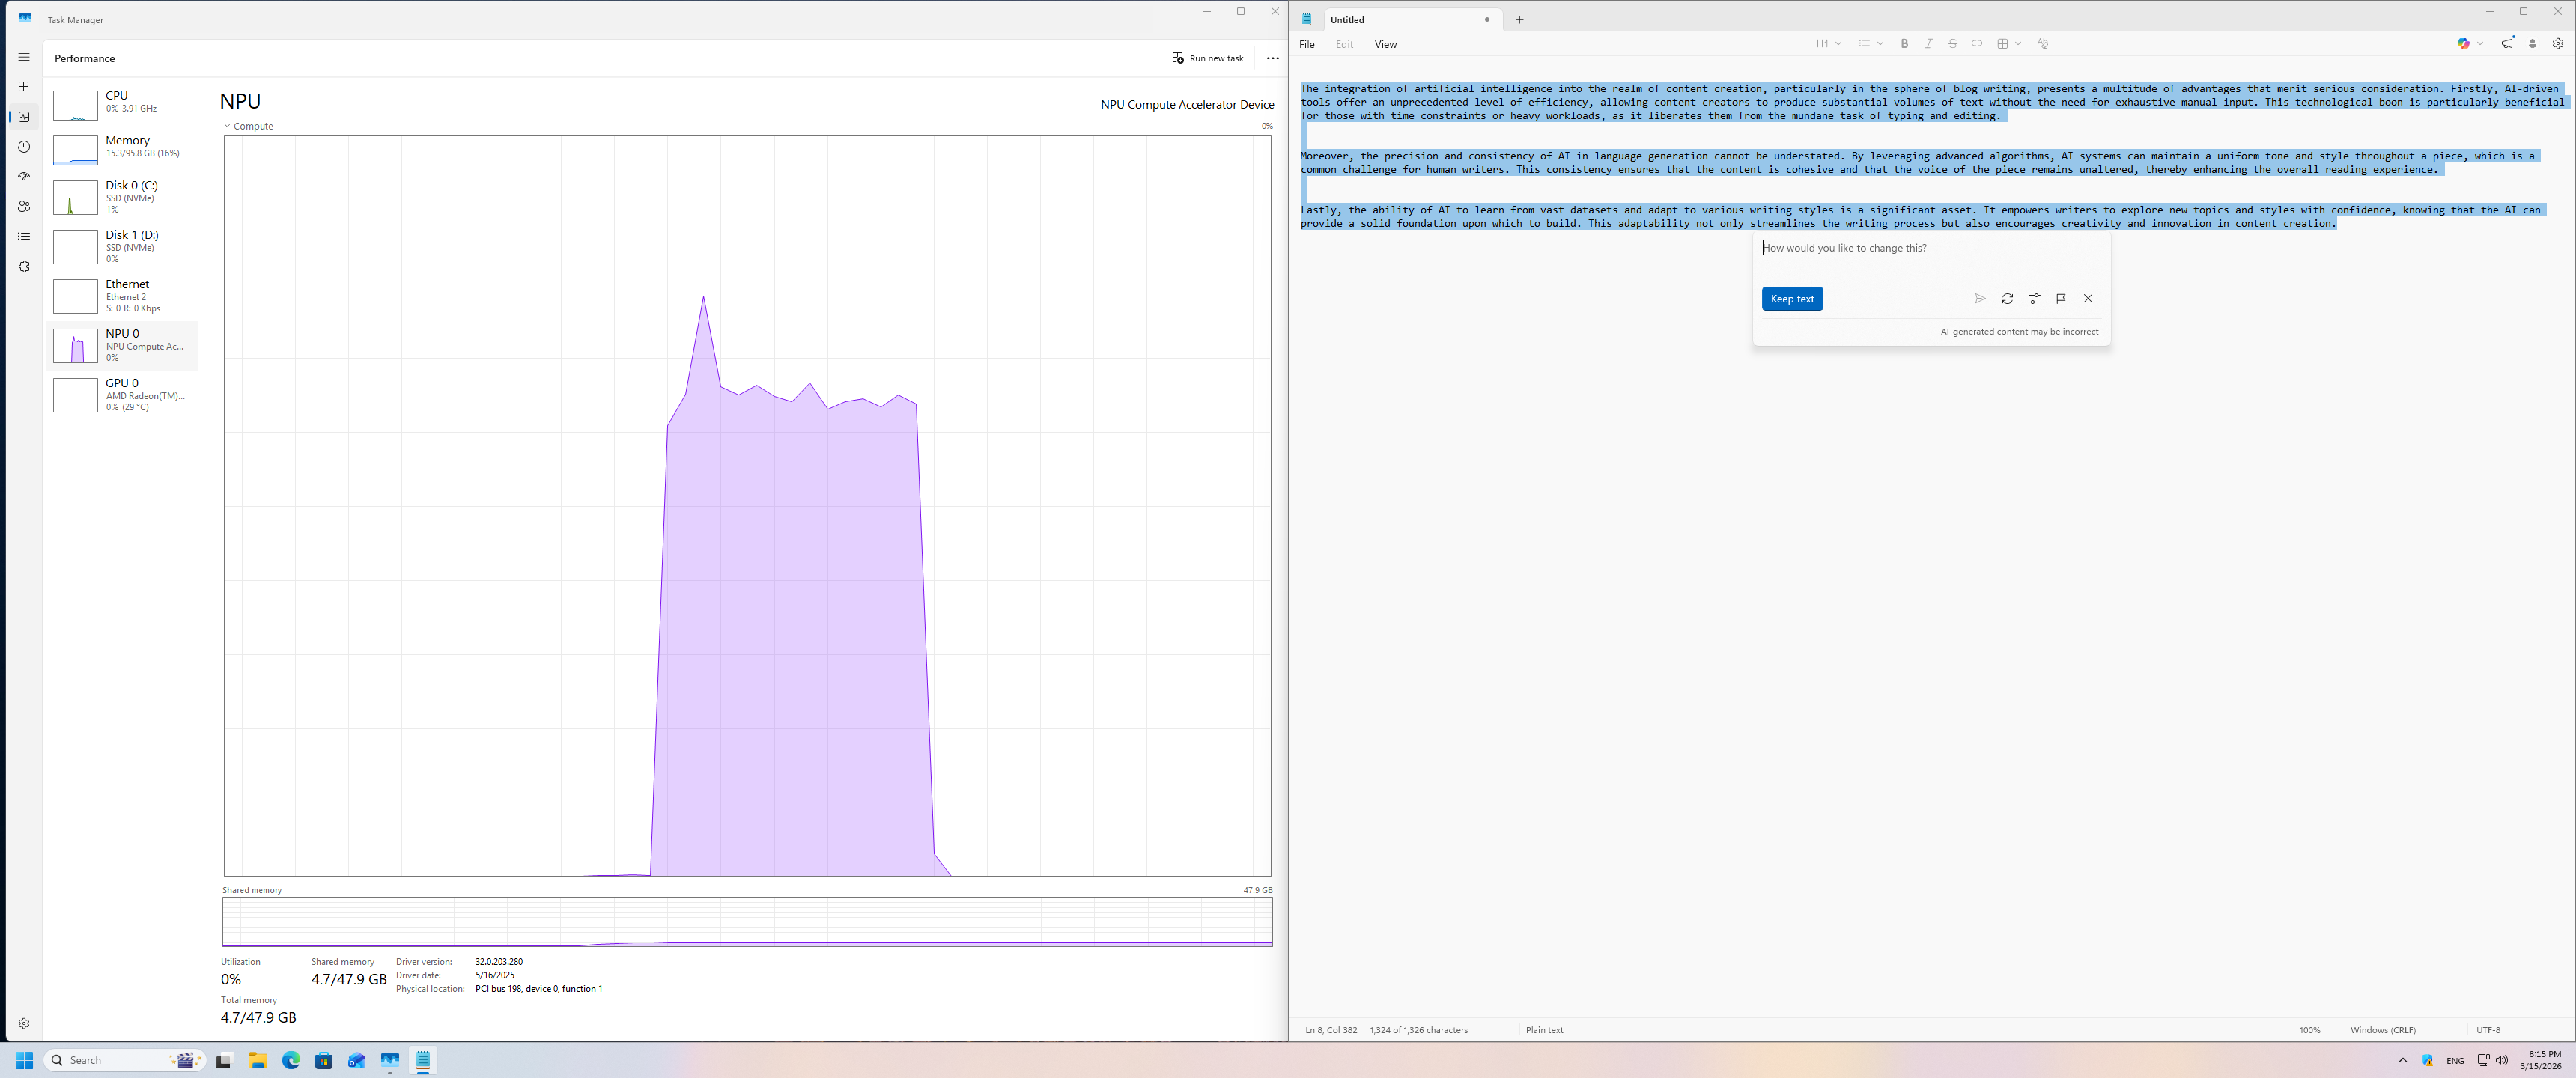
Task: Toggle italic formatting
Action: [x=1928, y=44]
